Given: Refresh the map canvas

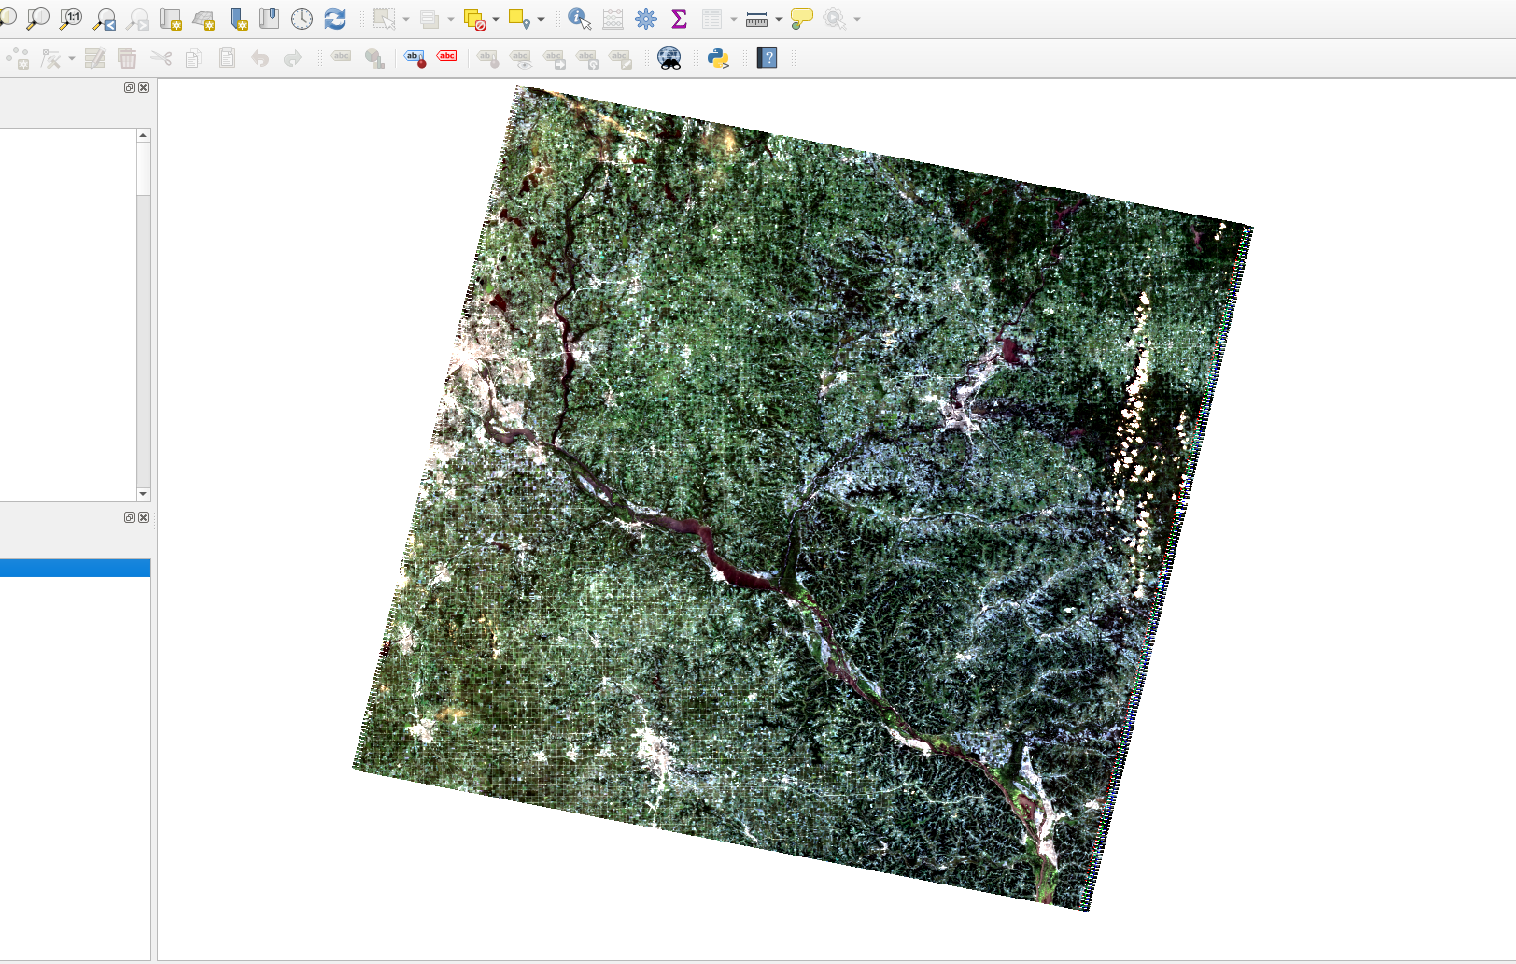Looking at the screenshot, I should point(335,18).
